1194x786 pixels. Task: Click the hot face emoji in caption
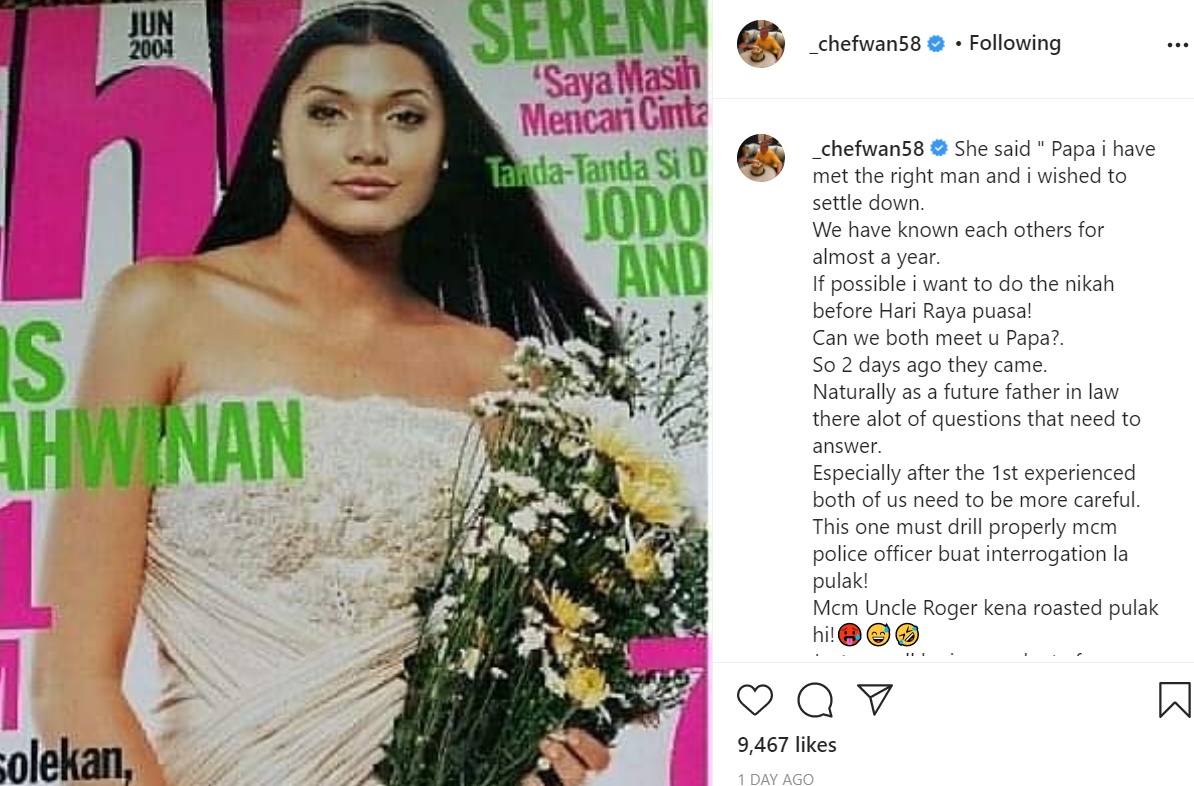pos(849,634)
